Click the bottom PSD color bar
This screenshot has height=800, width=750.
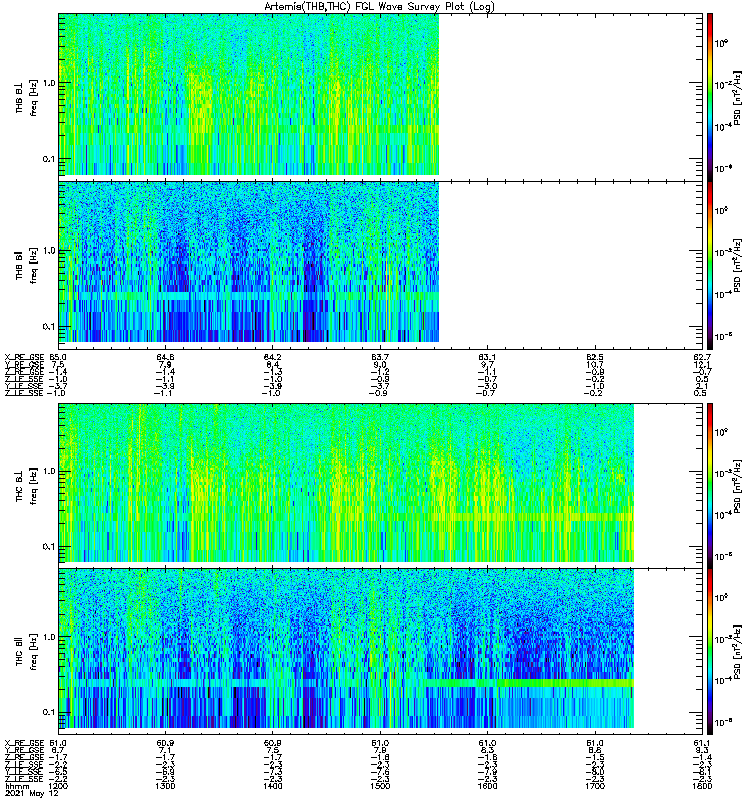710,652
